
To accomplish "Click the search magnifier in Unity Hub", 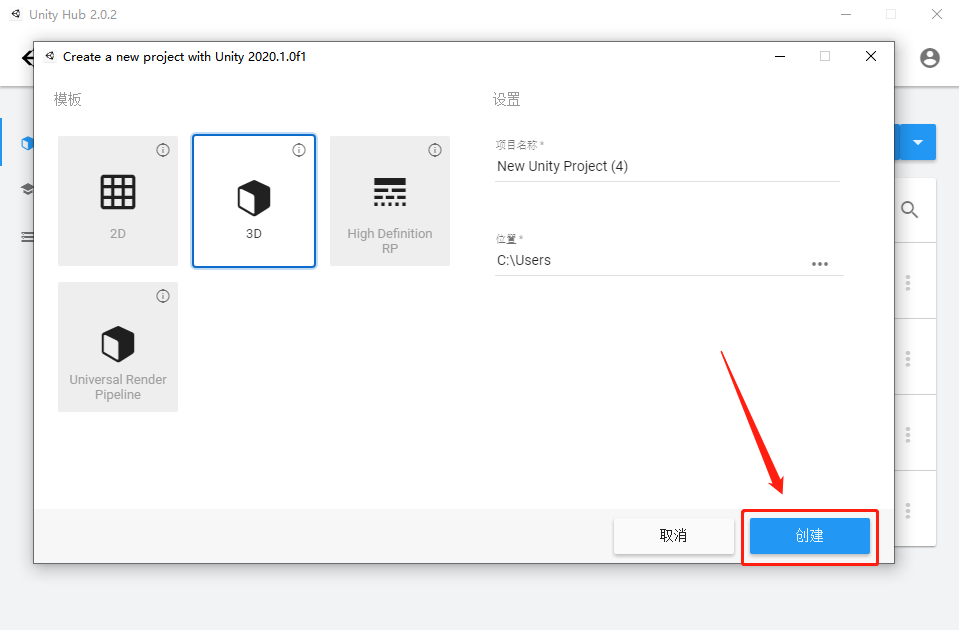I will click(909, 210).
